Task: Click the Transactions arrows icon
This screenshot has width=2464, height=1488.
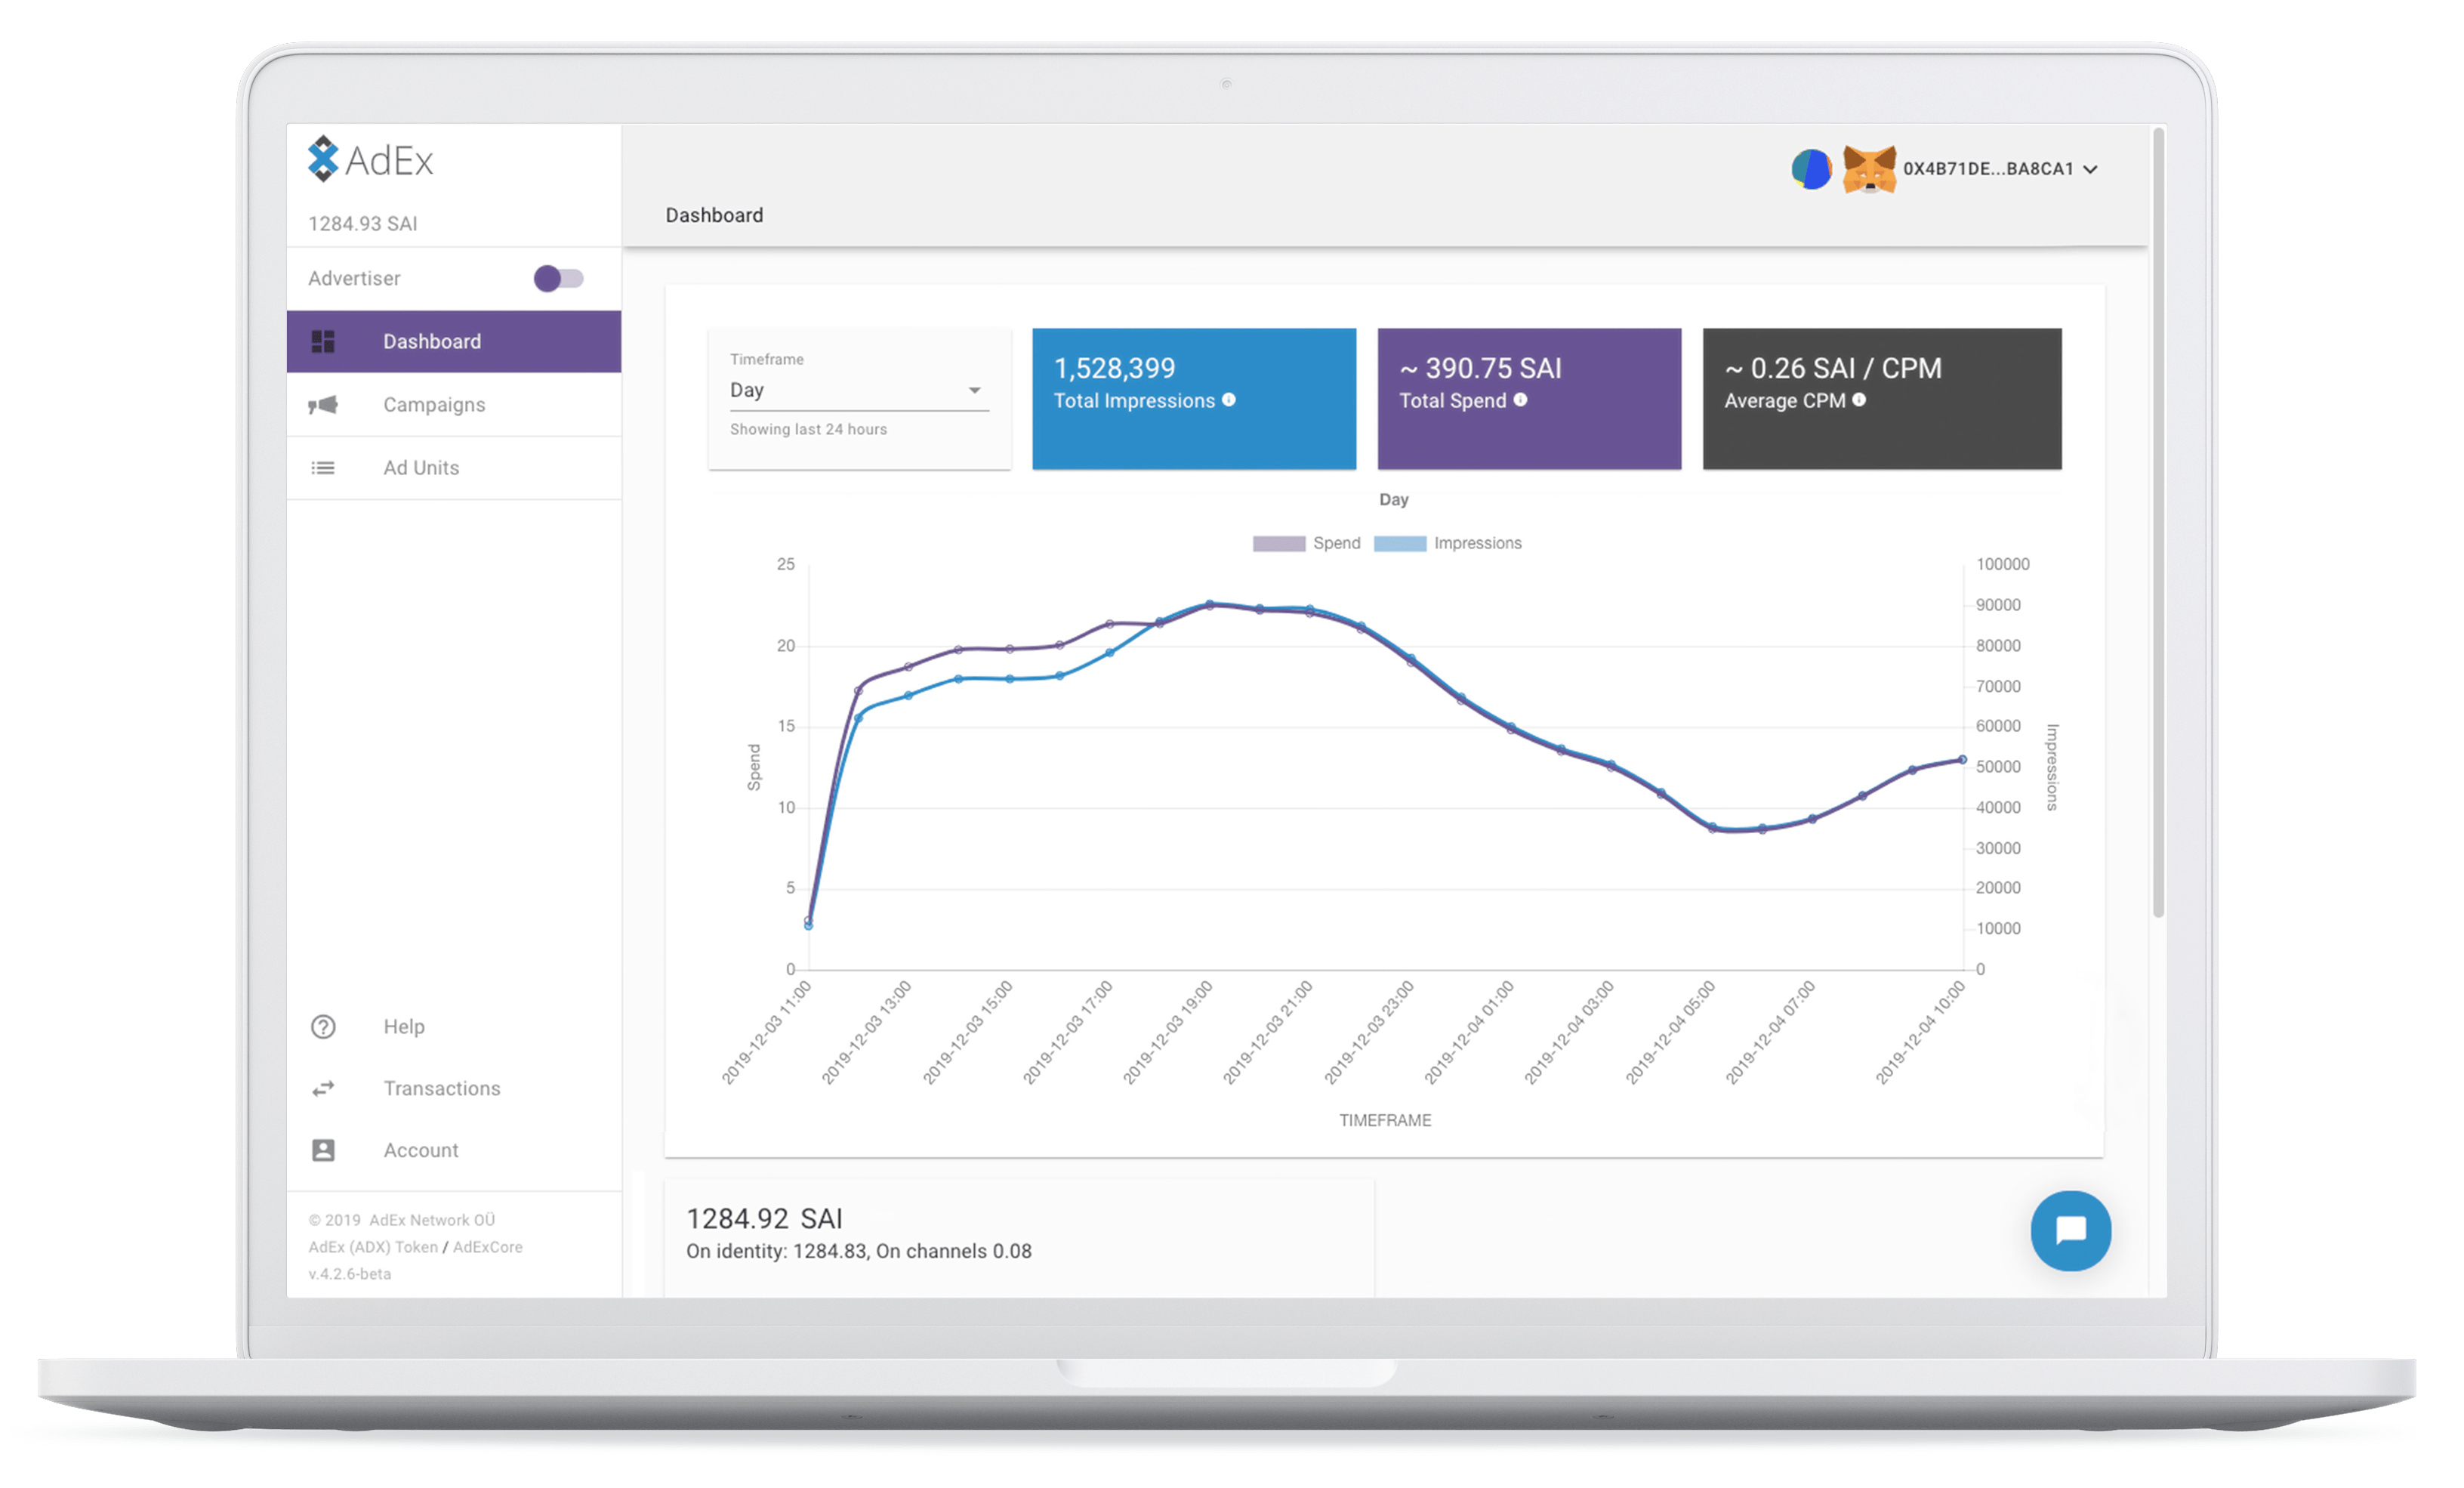Action: coord(323,1089)
